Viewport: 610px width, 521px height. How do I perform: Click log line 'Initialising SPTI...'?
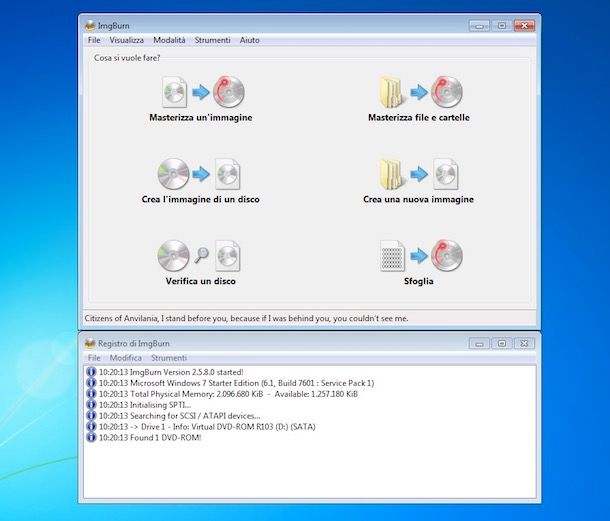tap(145, 405)
